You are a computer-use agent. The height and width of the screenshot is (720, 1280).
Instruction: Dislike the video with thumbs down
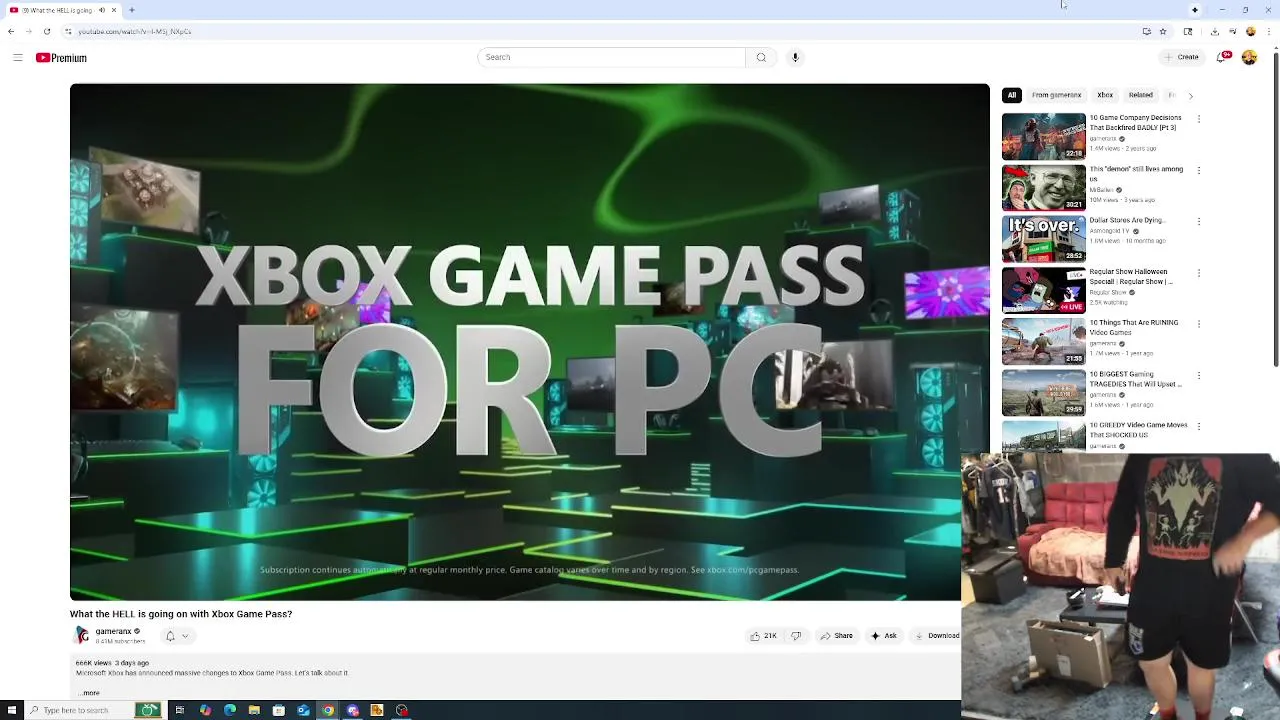(796, 636)
